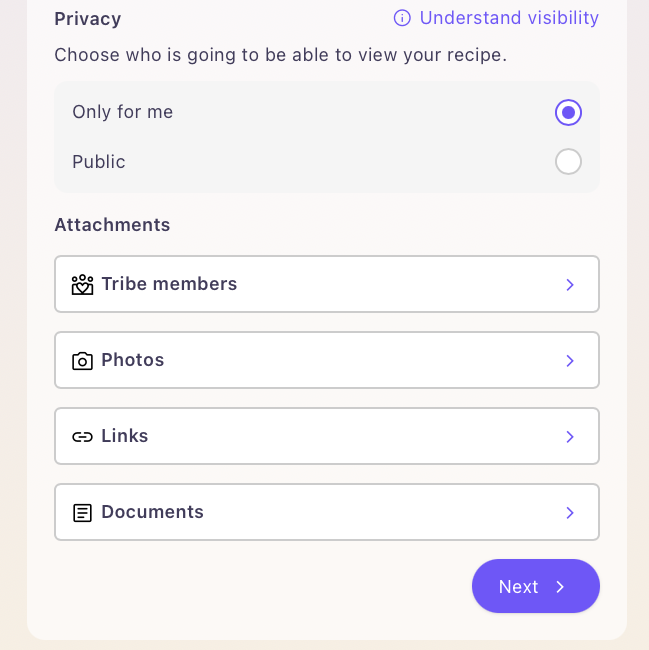Viewport: 649px width, 650px height.
Task: Expand Photos using its right chevron
Action: point(570,361)
